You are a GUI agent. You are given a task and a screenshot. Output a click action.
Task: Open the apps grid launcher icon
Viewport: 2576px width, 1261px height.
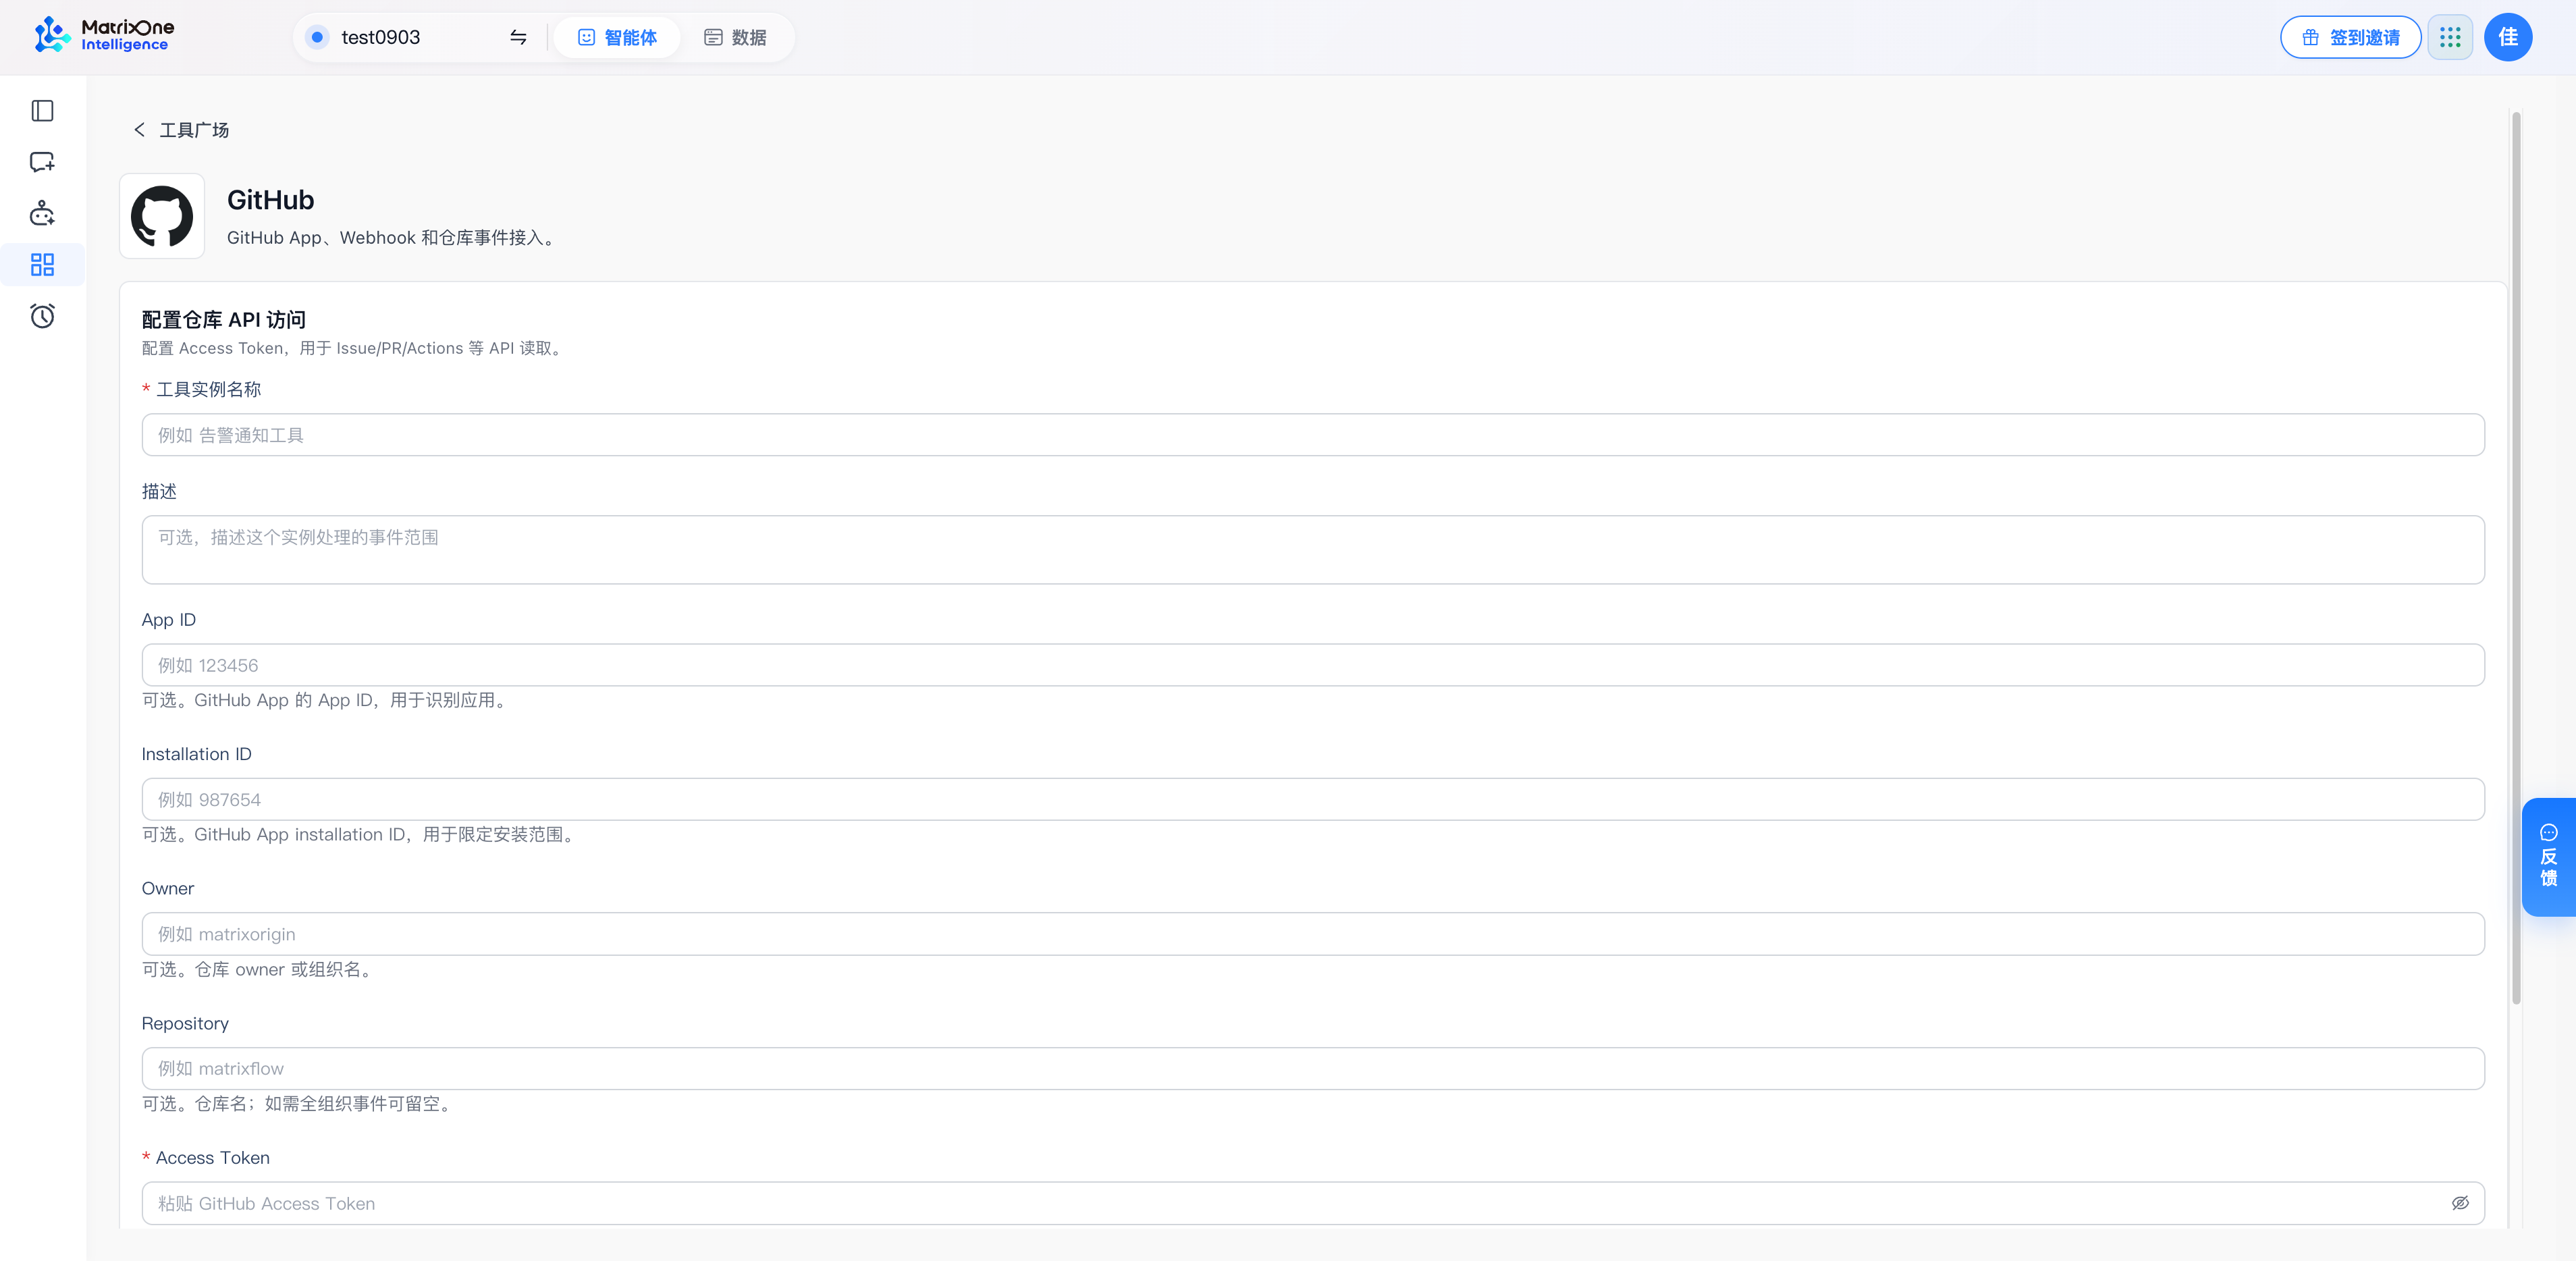(x=2449, y=37)
